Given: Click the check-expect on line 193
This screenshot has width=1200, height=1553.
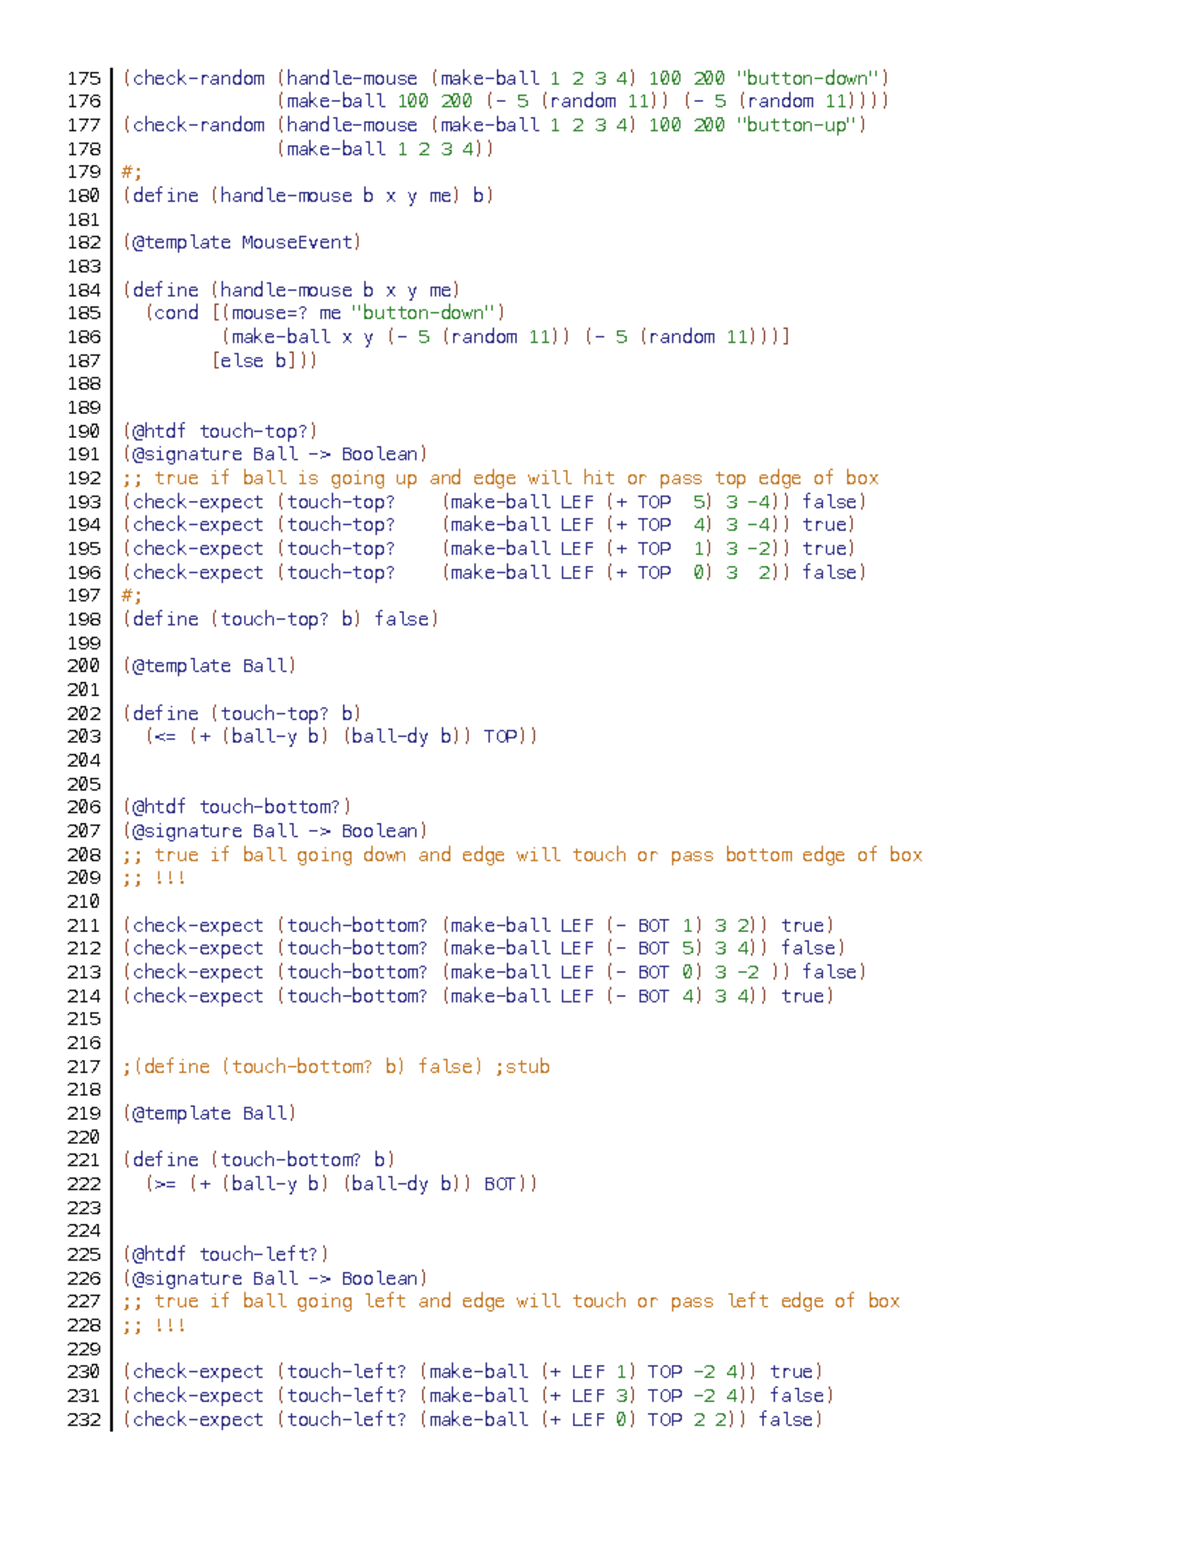Looking at the screenshot, I should point(200,501).
